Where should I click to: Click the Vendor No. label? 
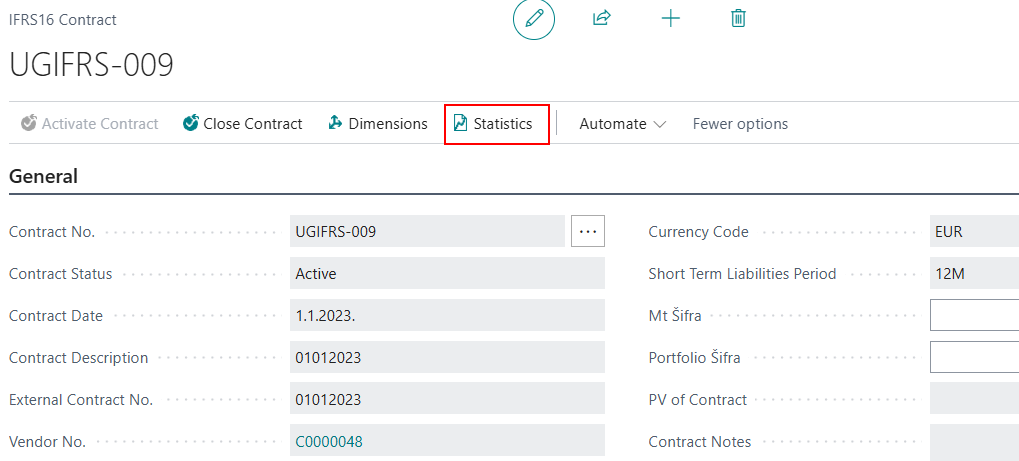(47, 441)
